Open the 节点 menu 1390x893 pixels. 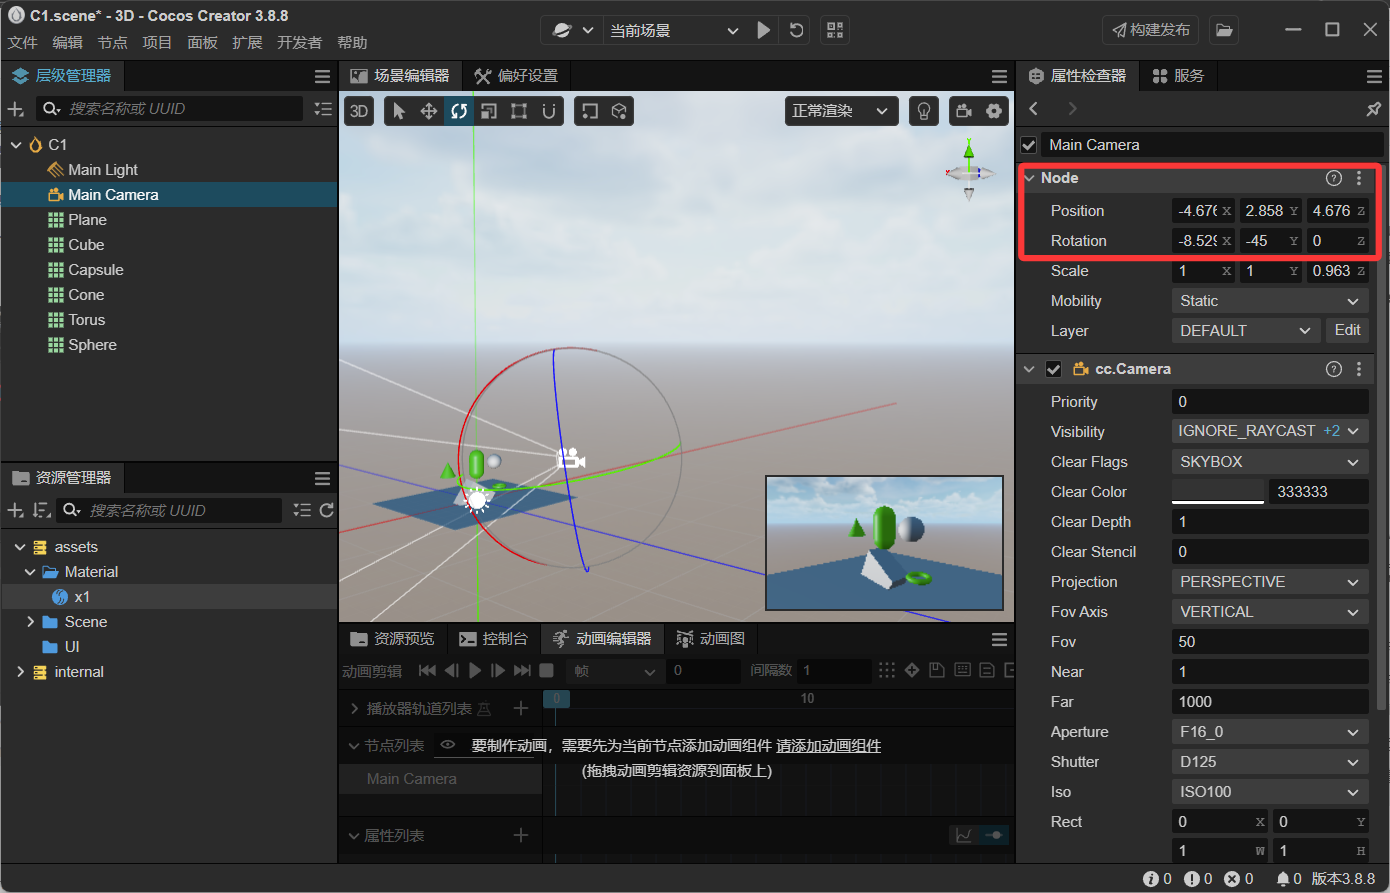click(x=112, y=42)
